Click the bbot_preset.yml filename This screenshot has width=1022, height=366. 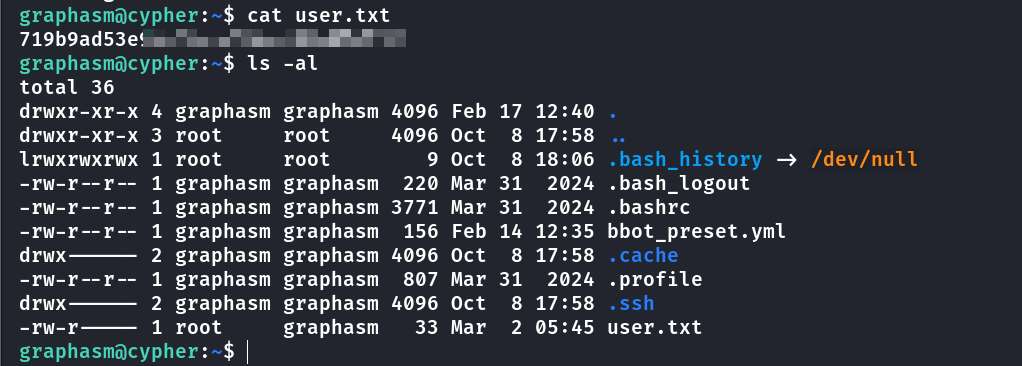click(696, 232)
